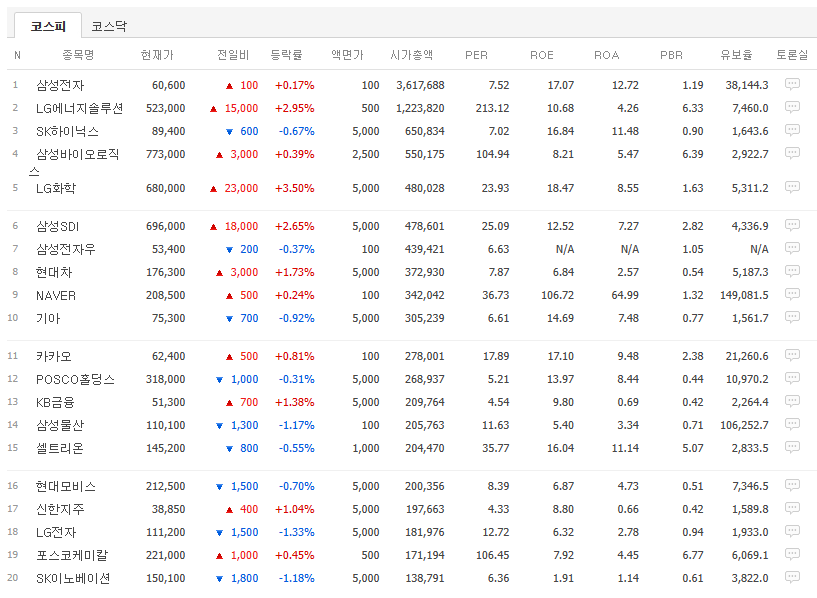Open discussion room icon for POSCO홀딩스
This screenshot has width=817, height=598.
[792, 378]
